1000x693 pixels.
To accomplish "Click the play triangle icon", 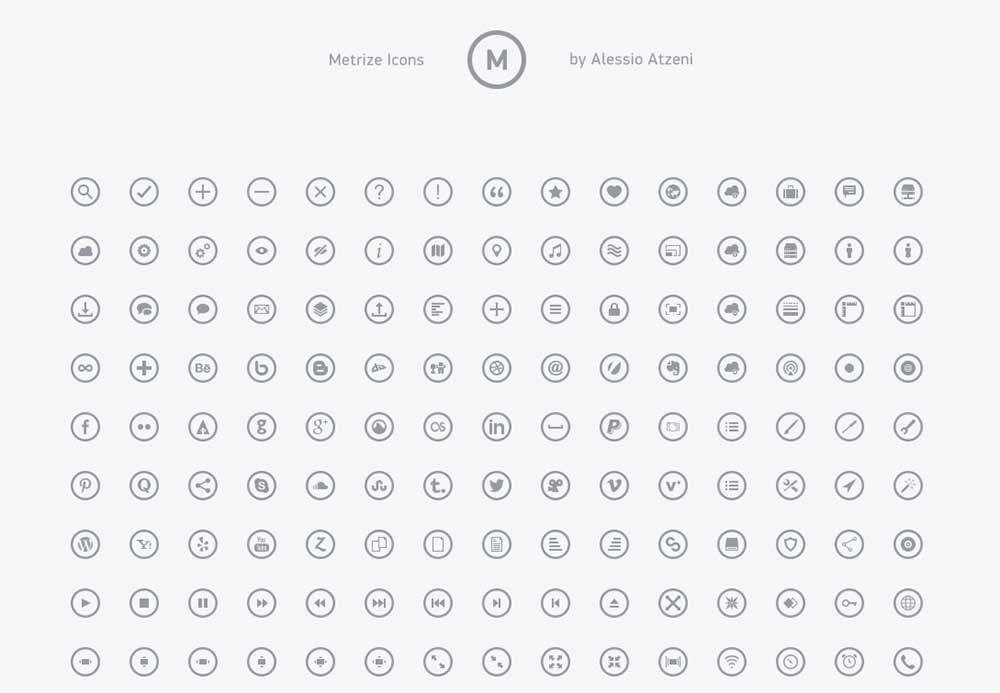I will pos(85,602).
